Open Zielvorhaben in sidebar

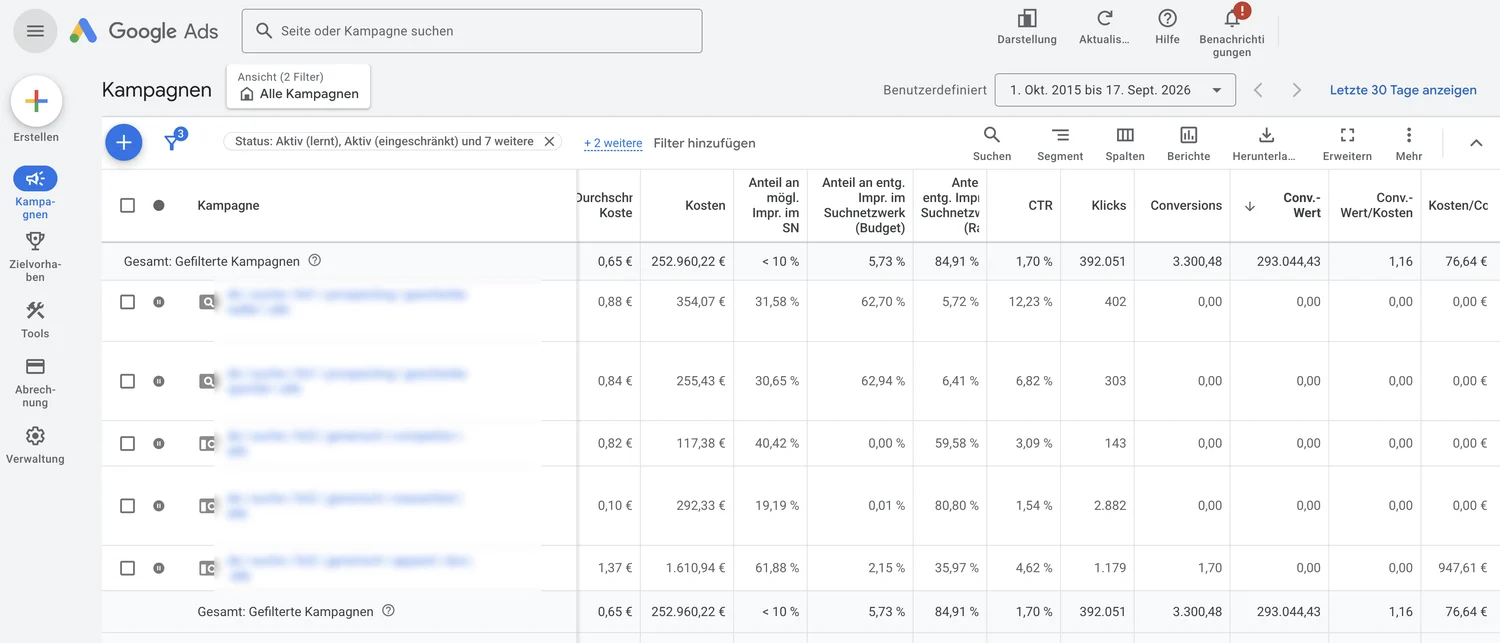click(35, 256)
